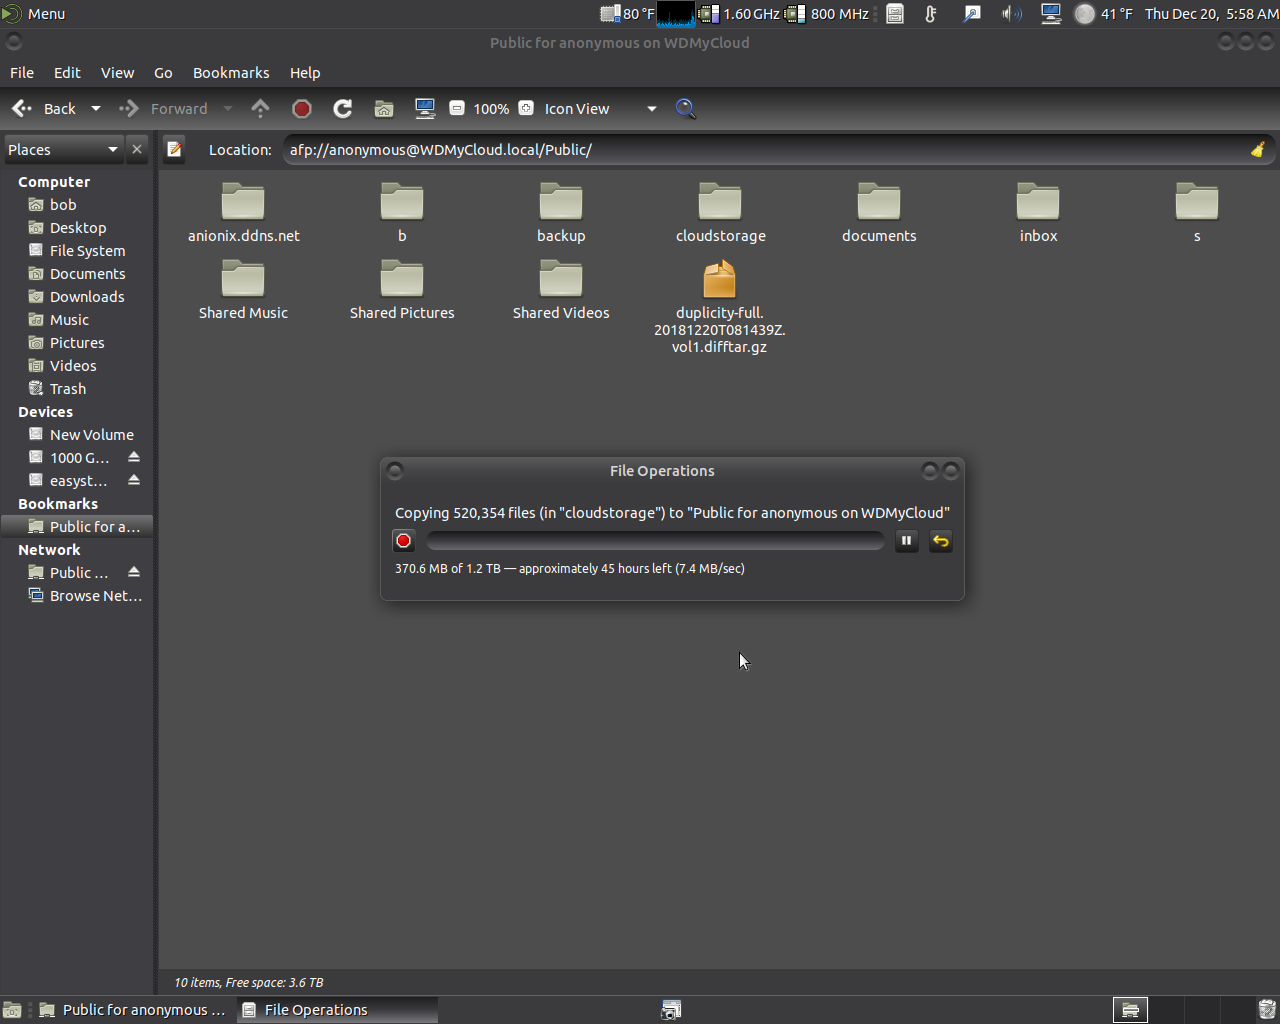Reset zoom via the 100% label
This screenshot has height=1024, width=1280.
click(x=491, y=109)
